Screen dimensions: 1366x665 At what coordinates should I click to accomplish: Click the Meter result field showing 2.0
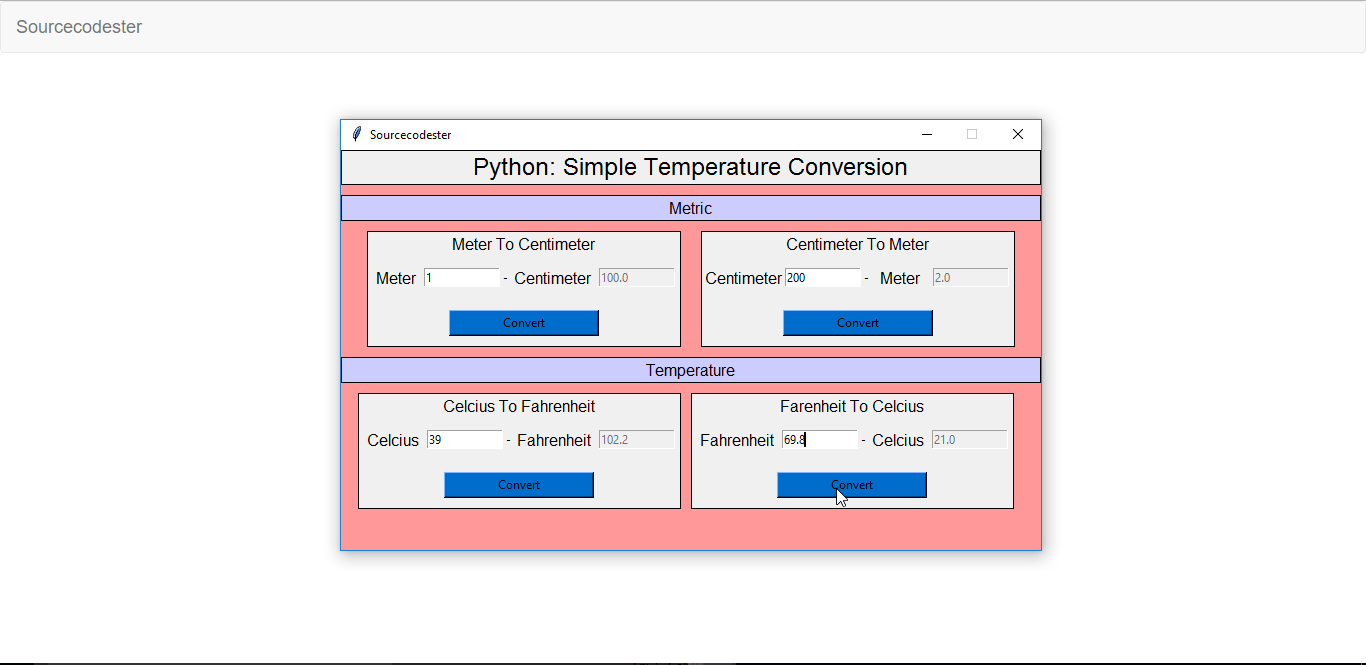click(971, 278)
